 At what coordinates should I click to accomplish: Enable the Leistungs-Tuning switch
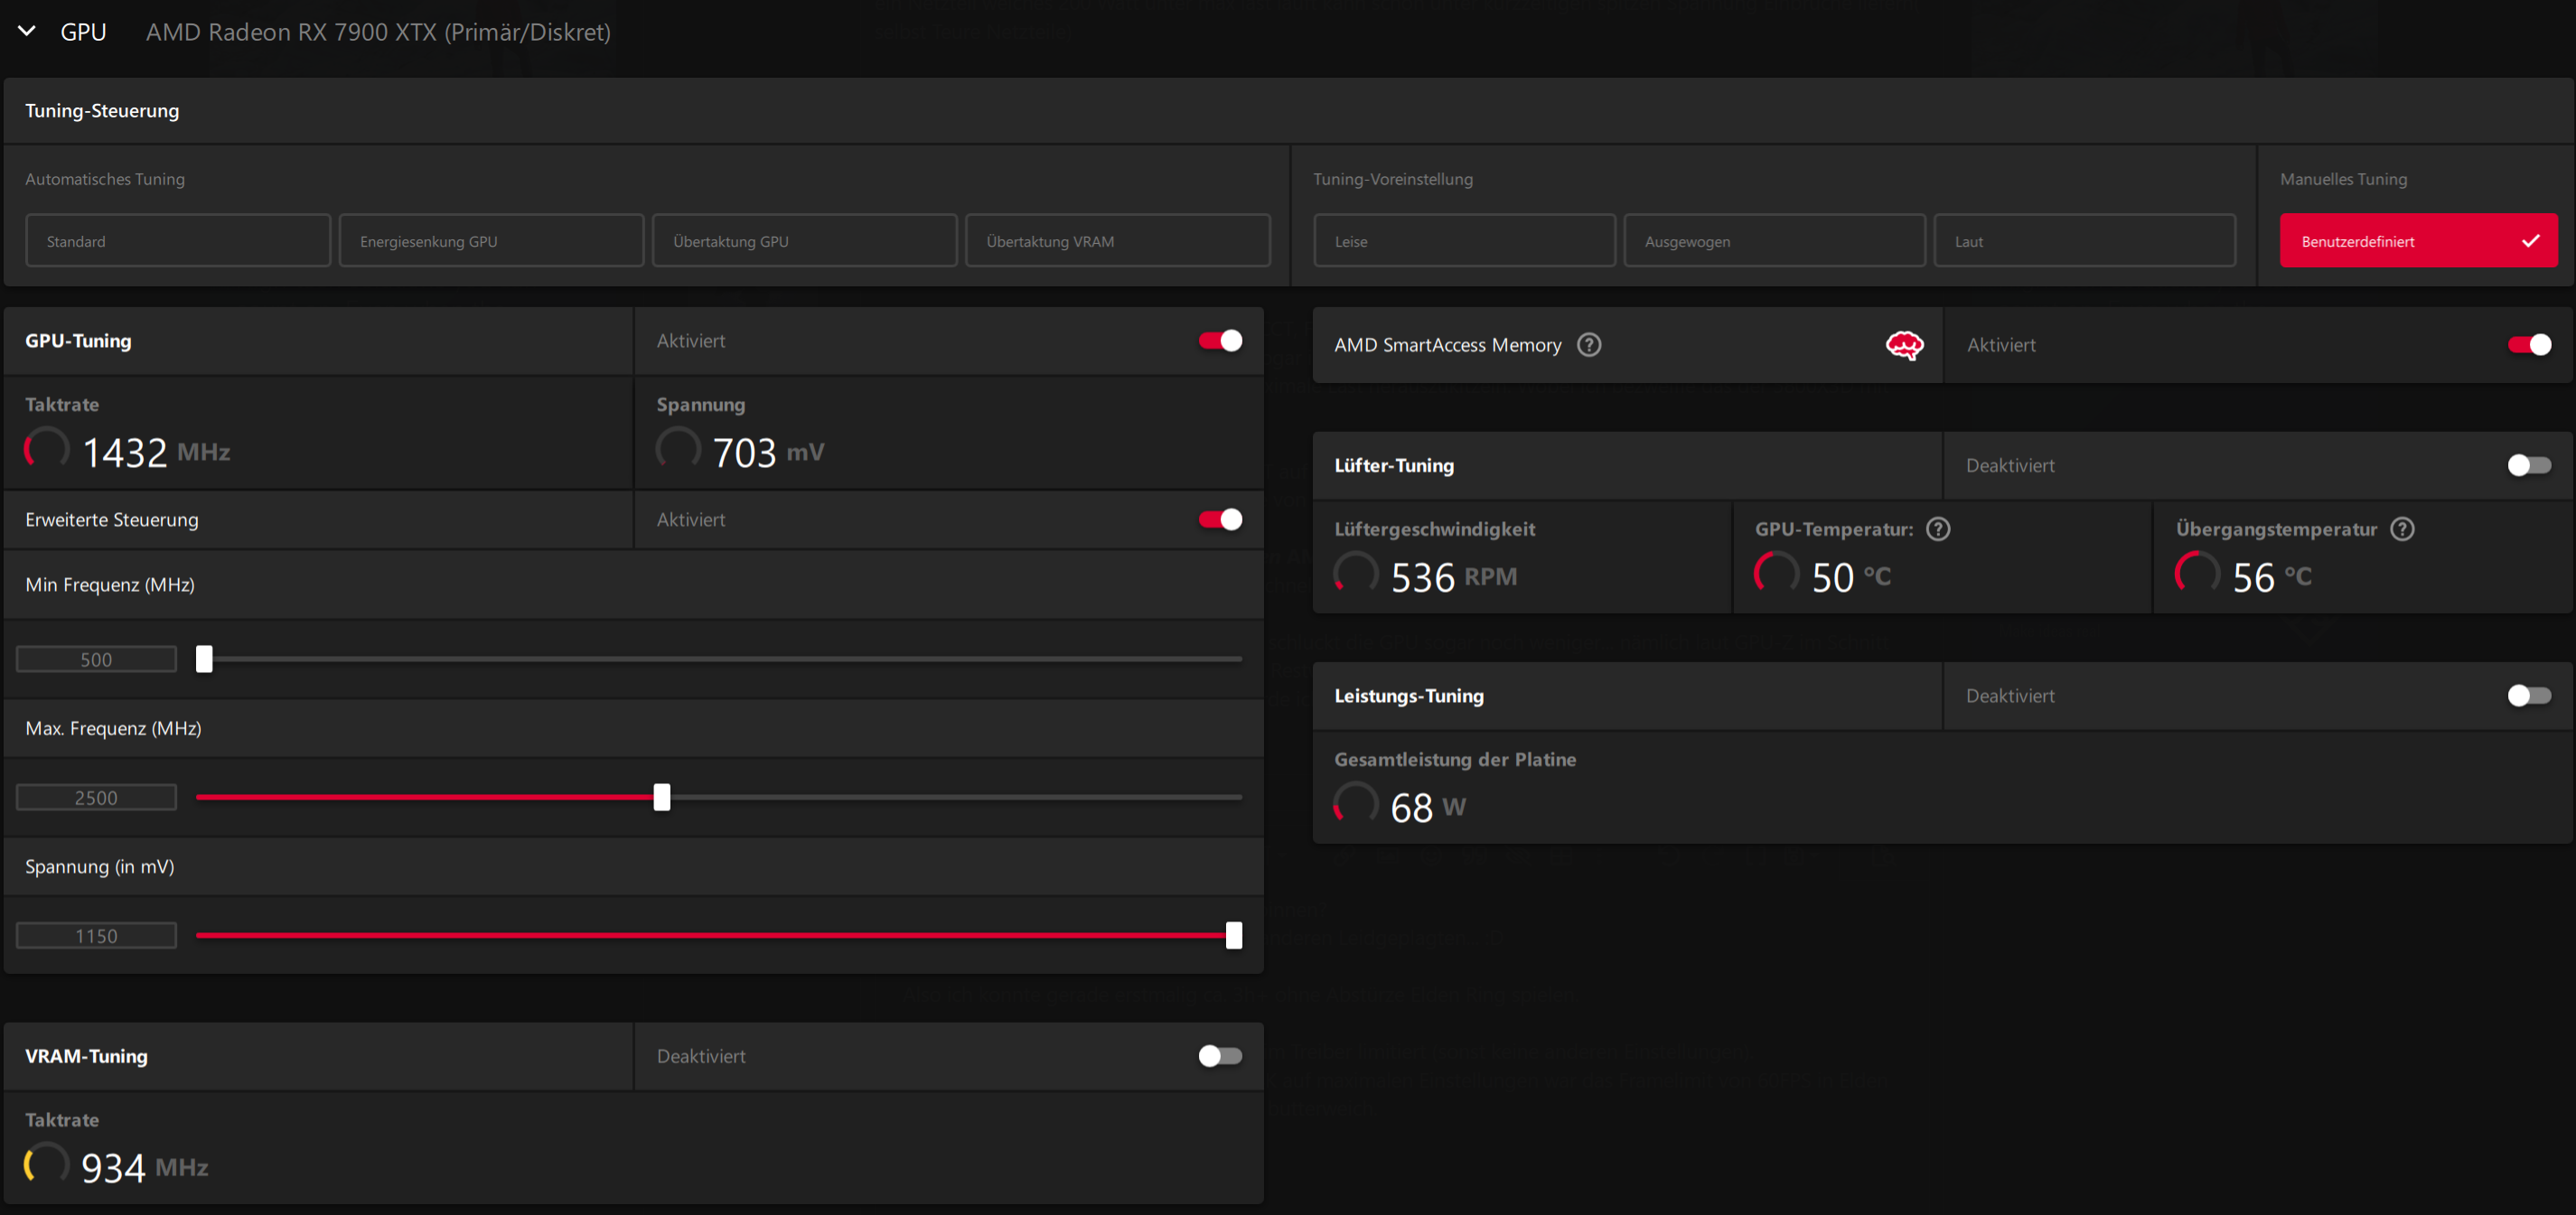coord(2529,695)
